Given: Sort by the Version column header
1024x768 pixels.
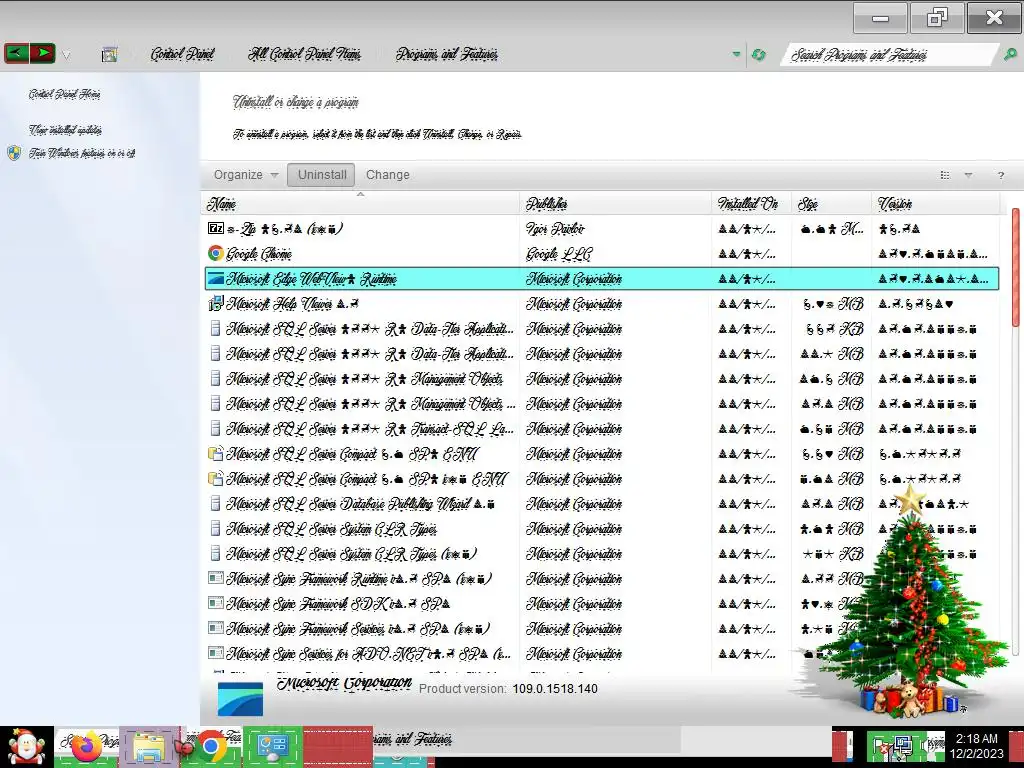Looking at the screenshot, I should pyautogui.click(x=935, y=204).
